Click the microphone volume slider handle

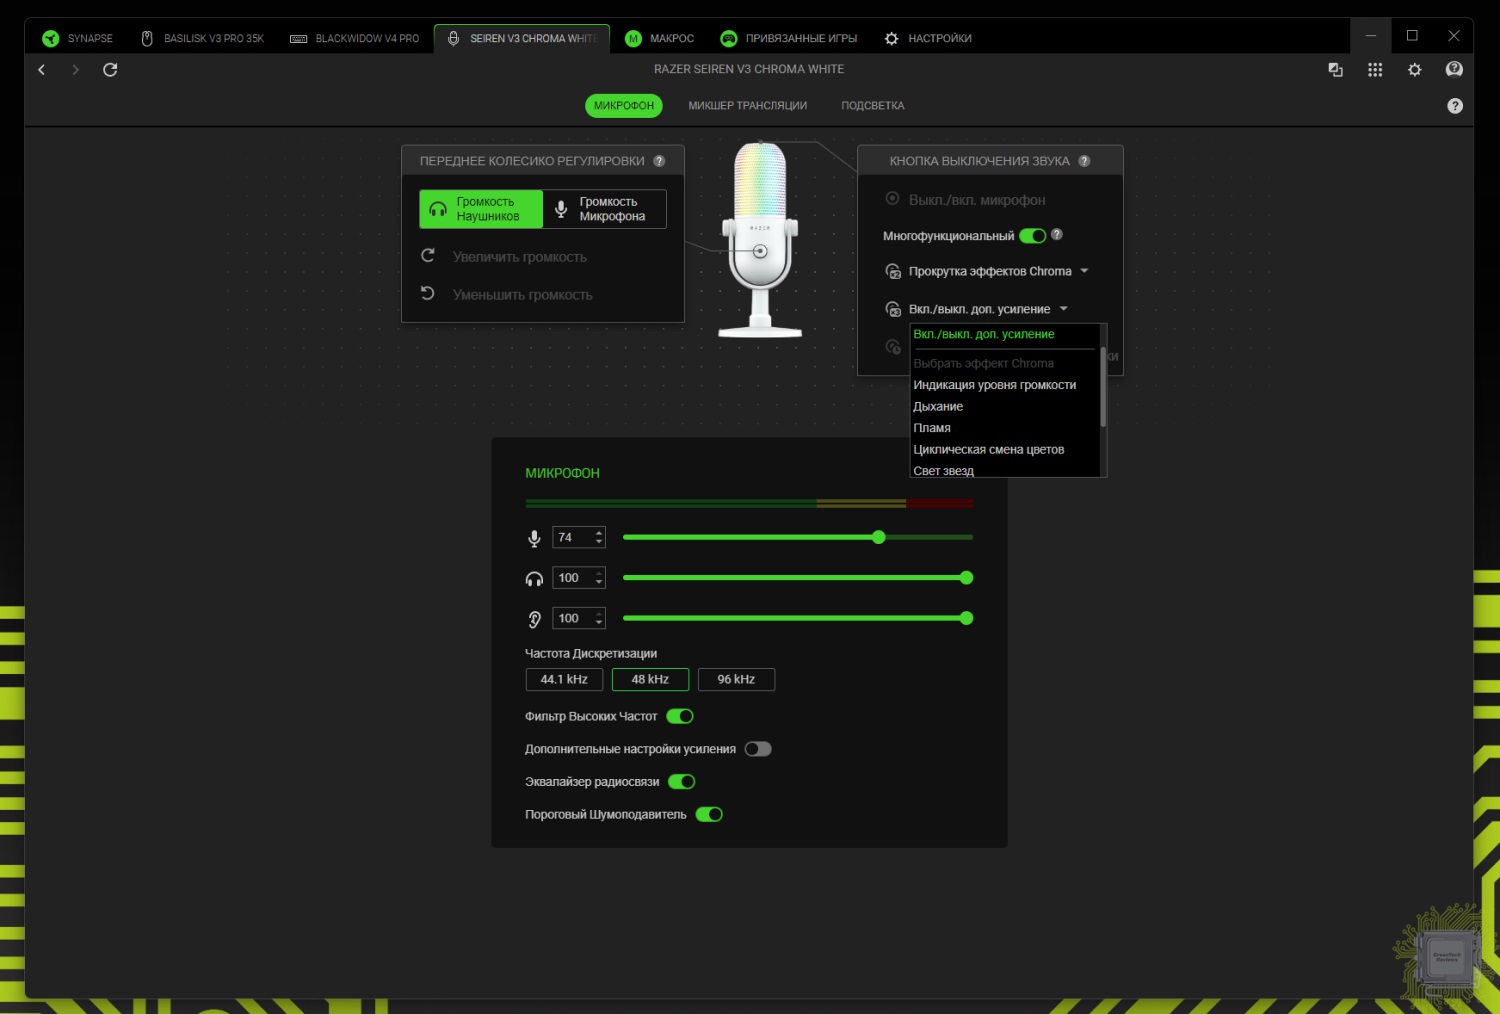pos(878,538)
